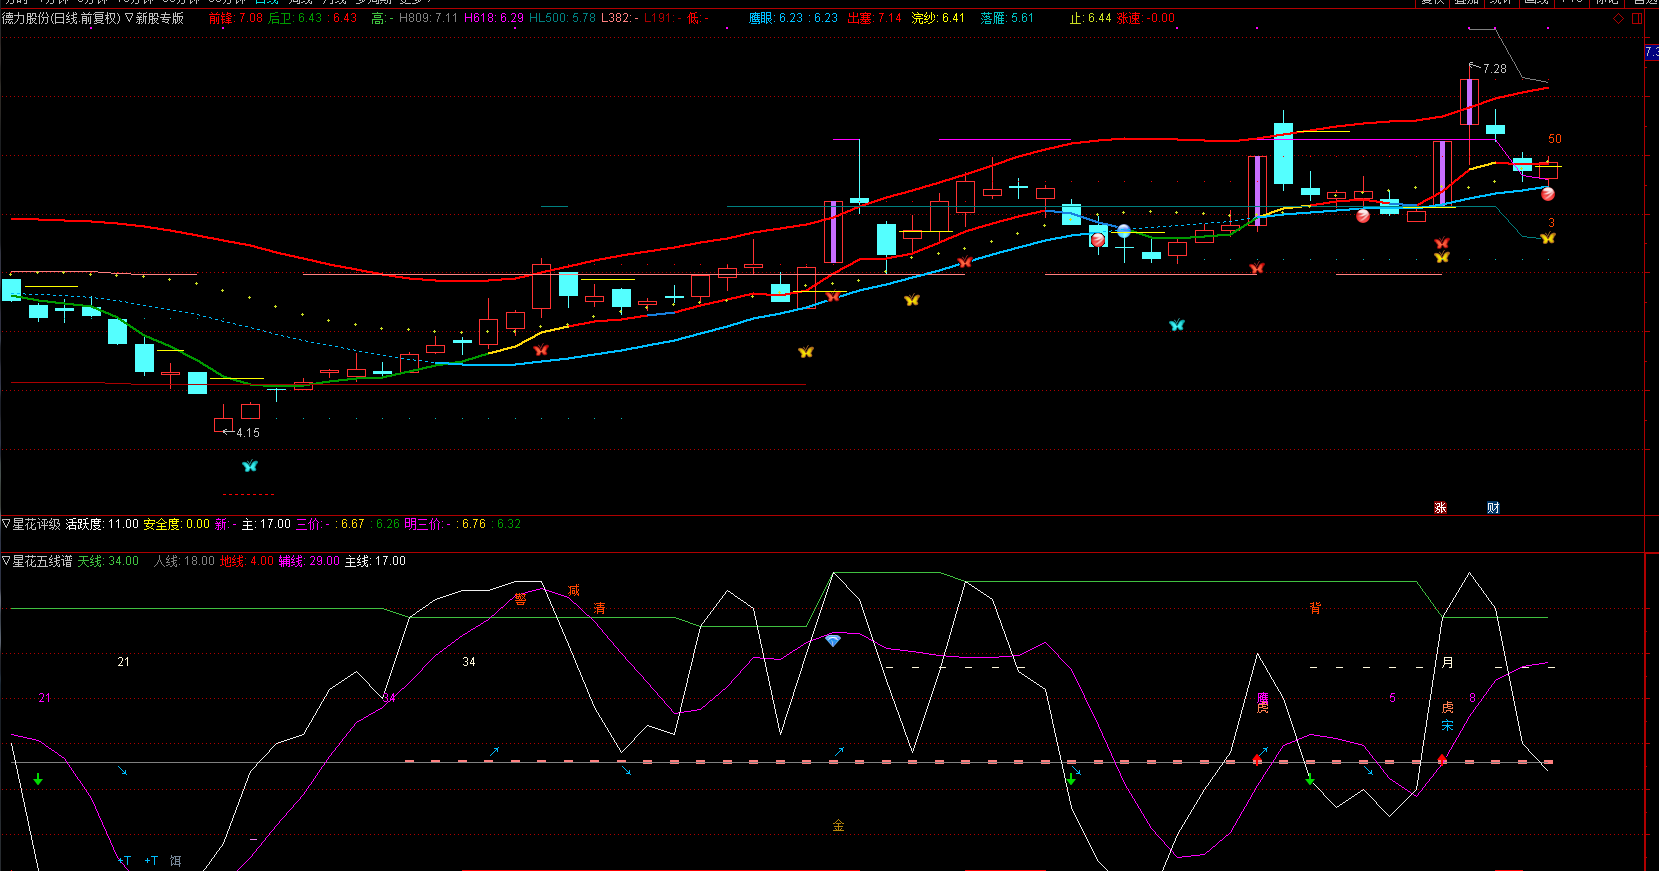The image size is (1659, 871).
Task: Click the 财 marker icon in main chart
Action: coord(1493,508)
